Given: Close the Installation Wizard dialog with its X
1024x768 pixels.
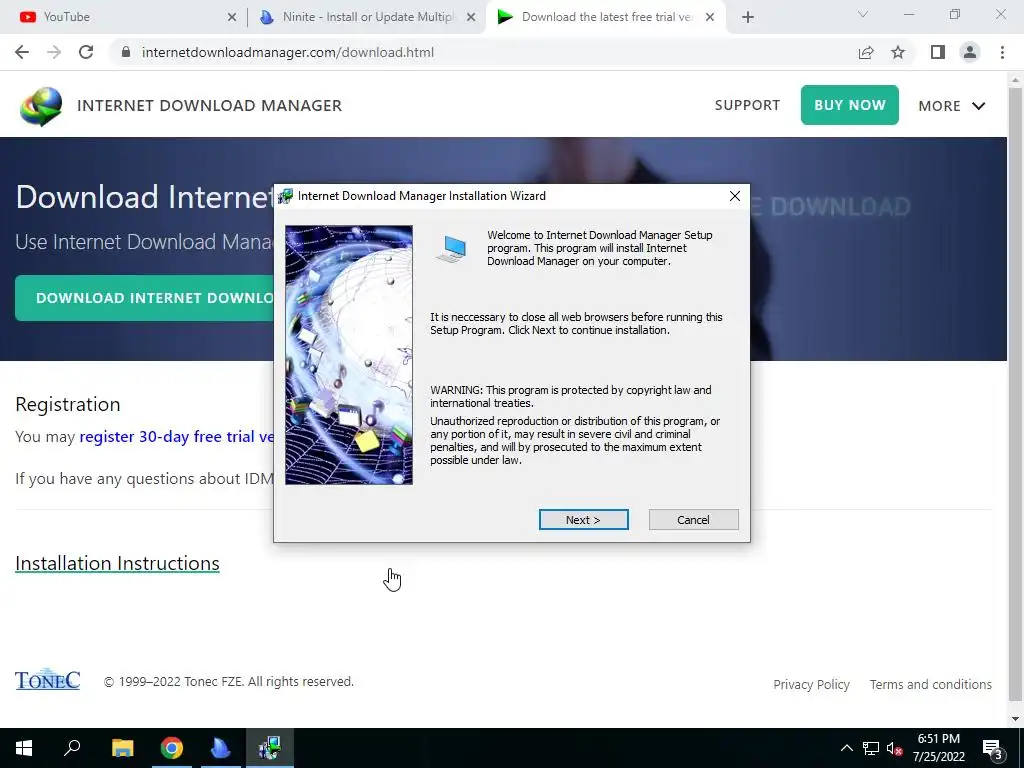Looking at the screenshot, I should pos(735,196).
